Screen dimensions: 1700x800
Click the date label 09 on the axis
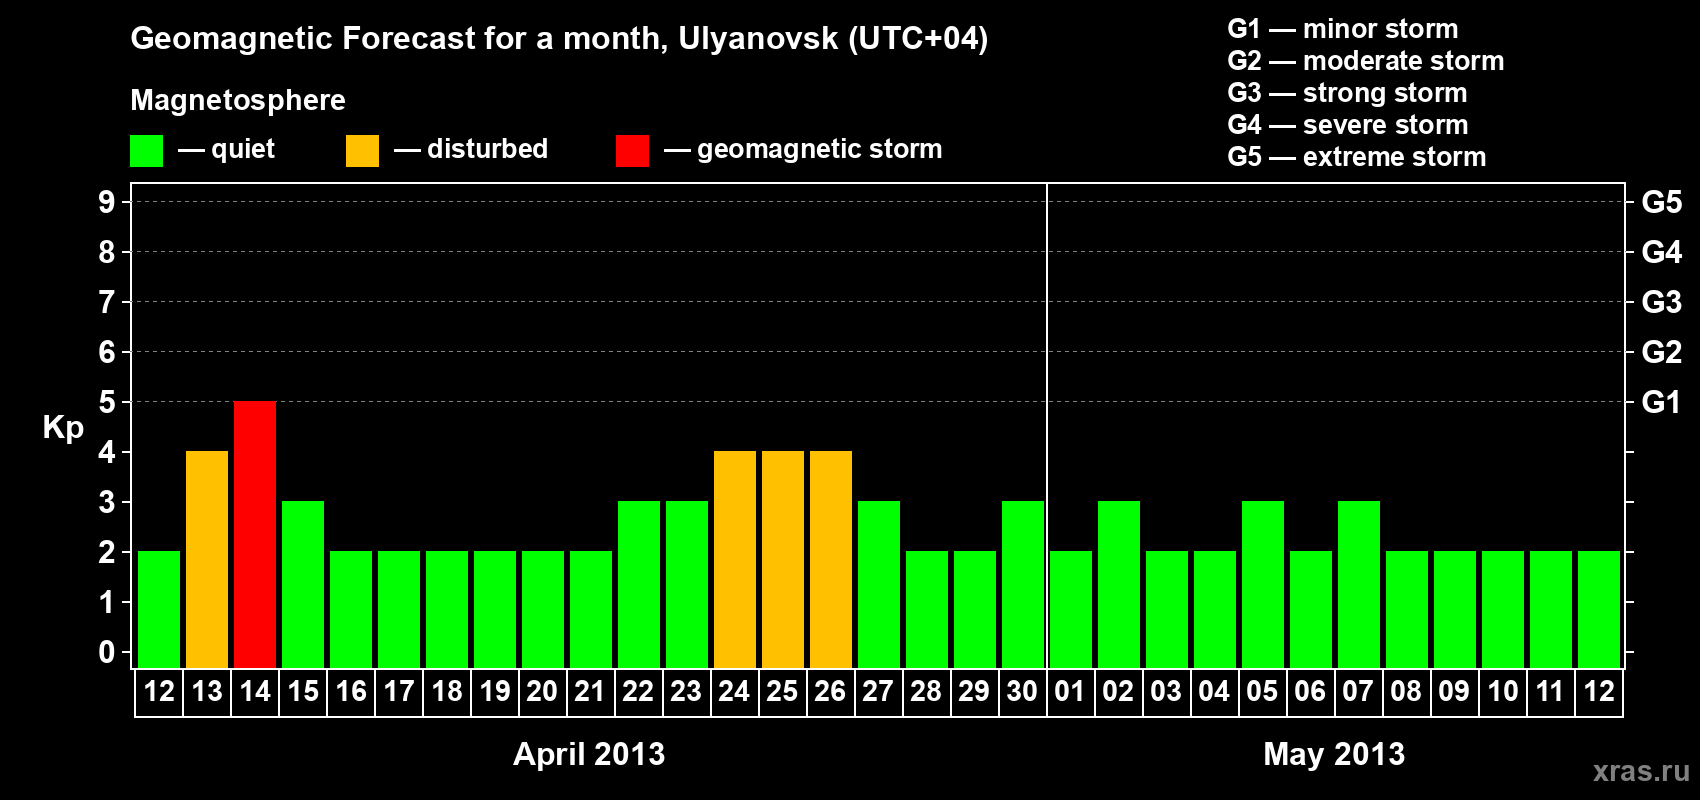1454,691
